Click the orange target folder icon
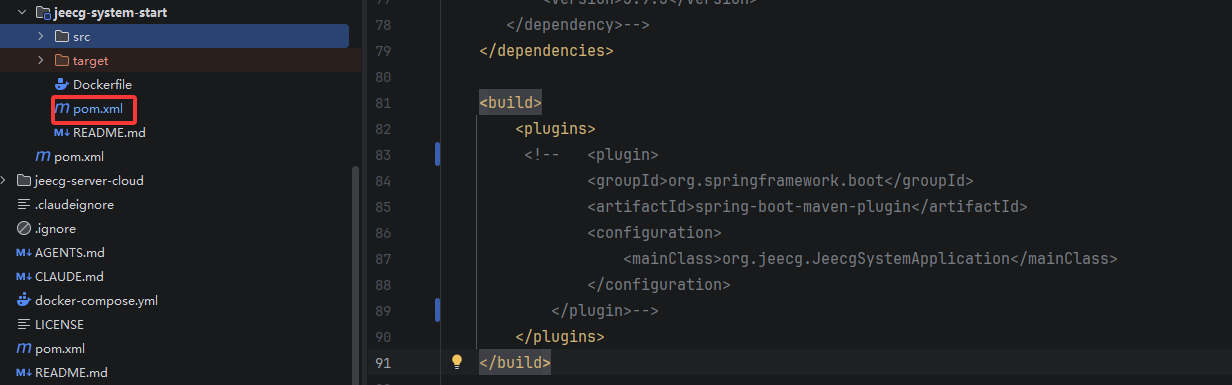The width and height of the screenshot is (1232, 385). 62,60
